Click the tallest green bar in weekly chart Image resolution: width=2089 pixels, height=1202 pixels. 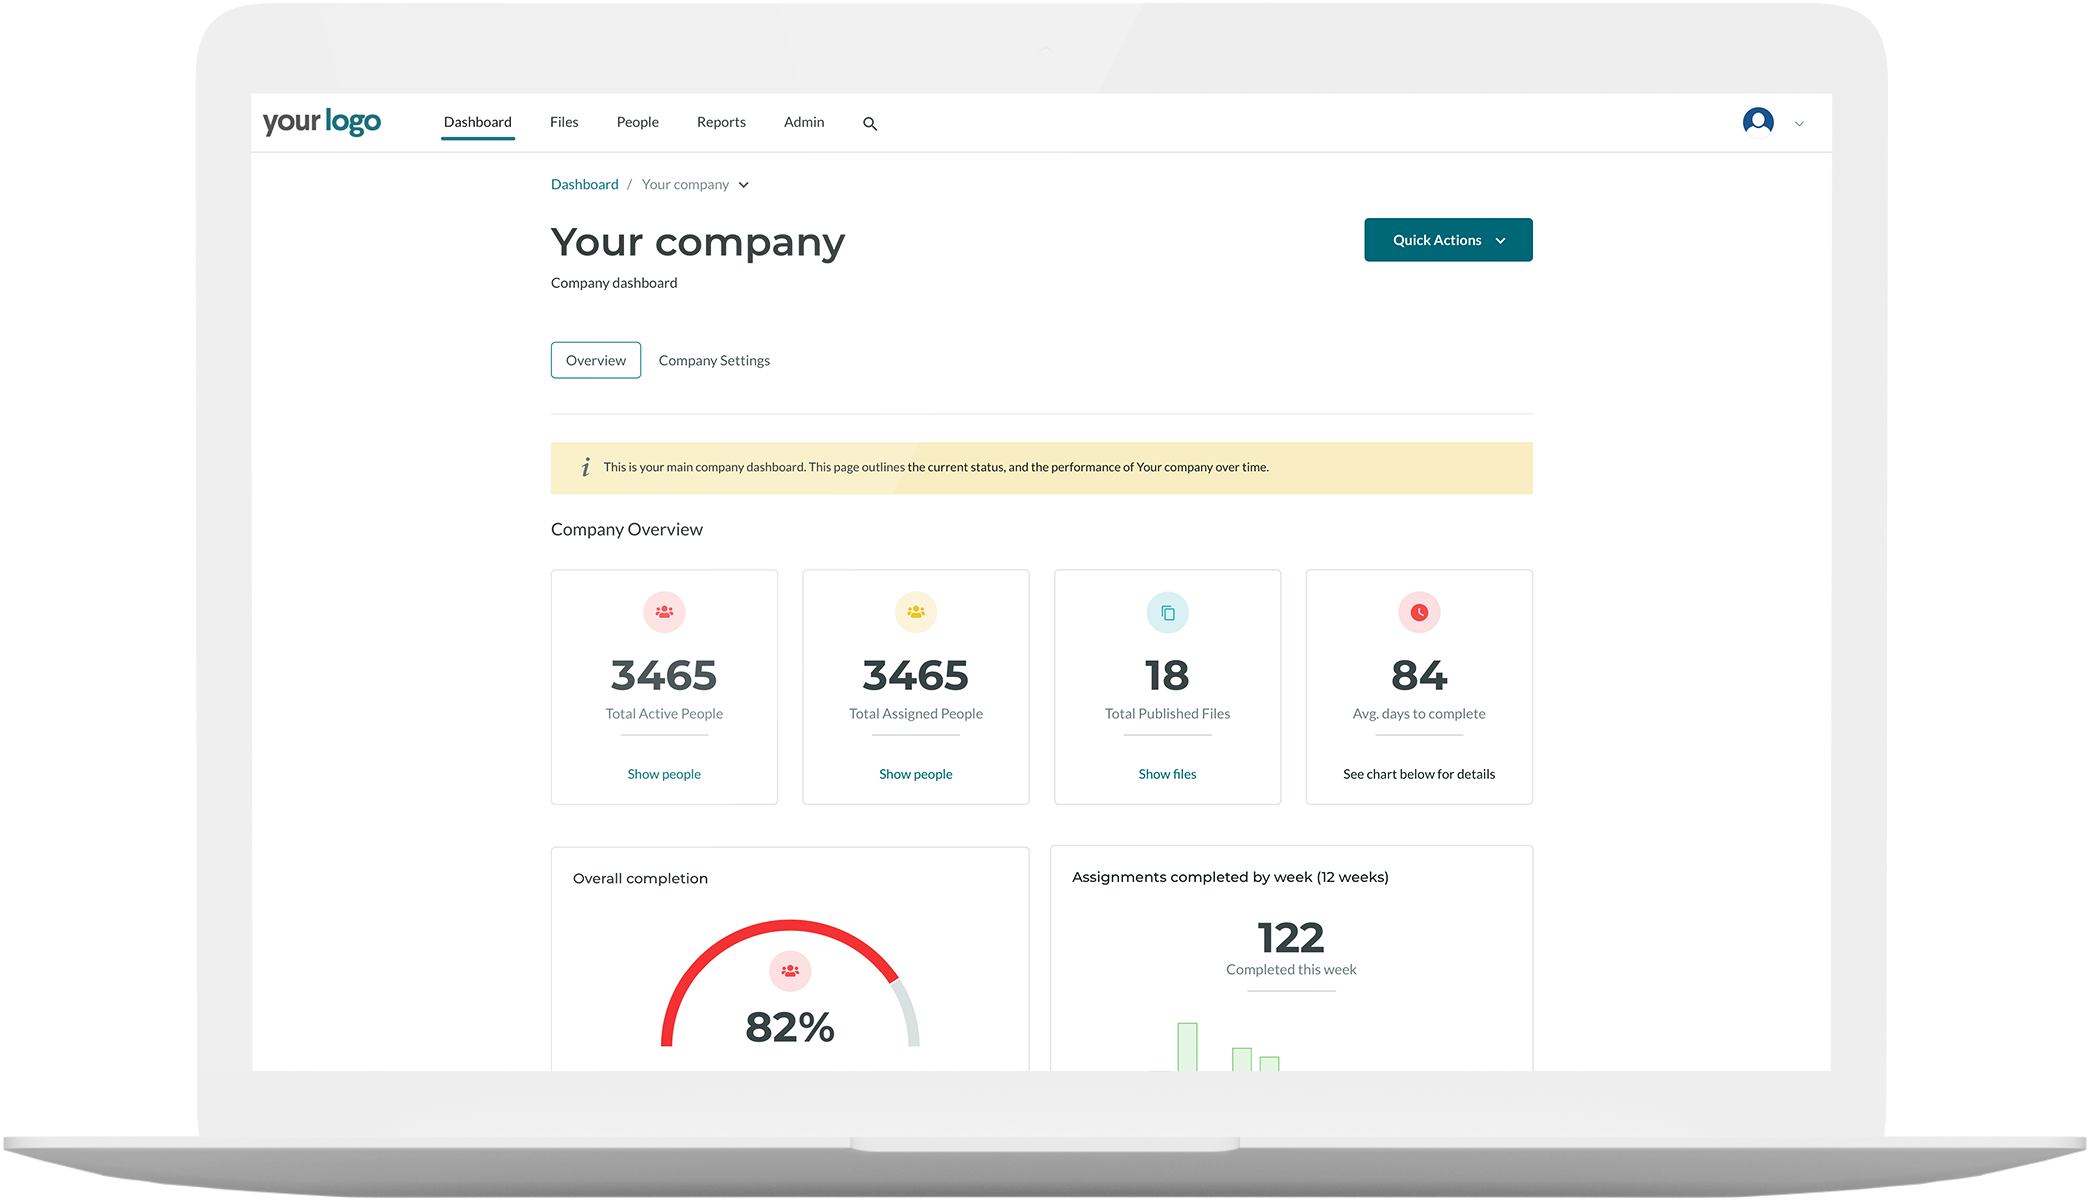pos(1187,1046)
